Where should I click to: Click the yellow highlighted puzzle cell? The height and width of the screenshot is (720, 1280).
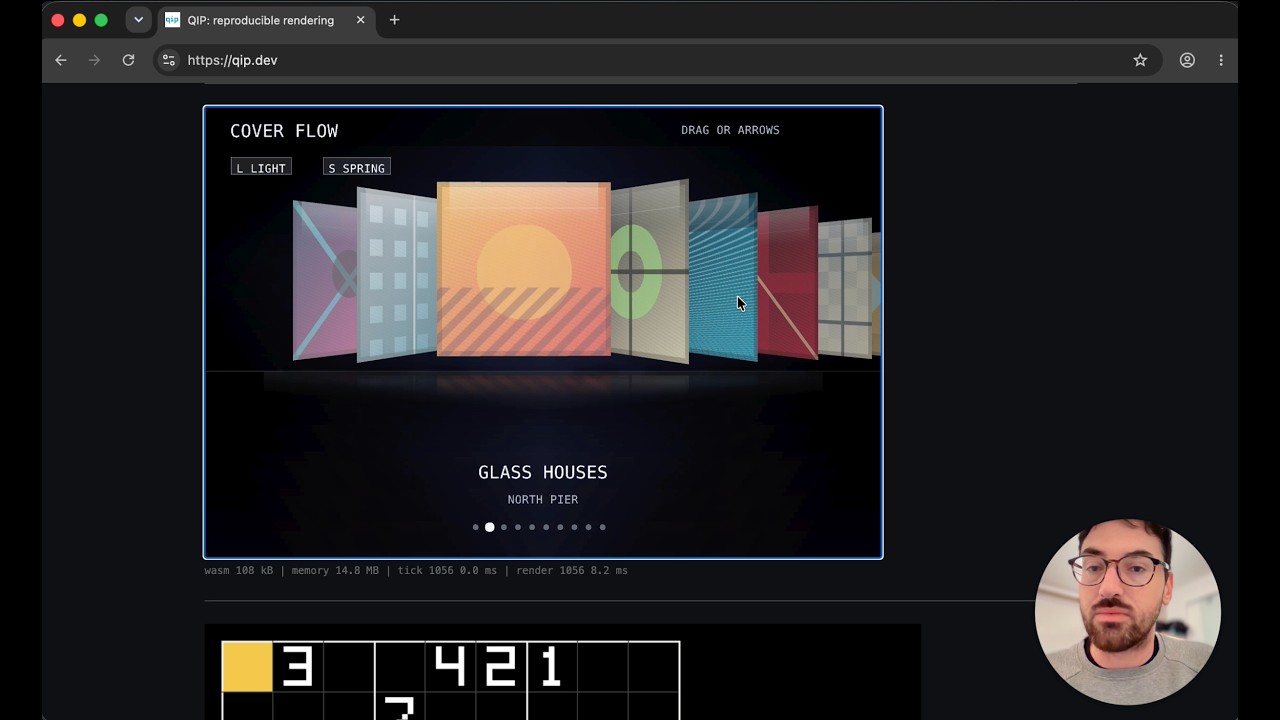click(x=247, y=667)
